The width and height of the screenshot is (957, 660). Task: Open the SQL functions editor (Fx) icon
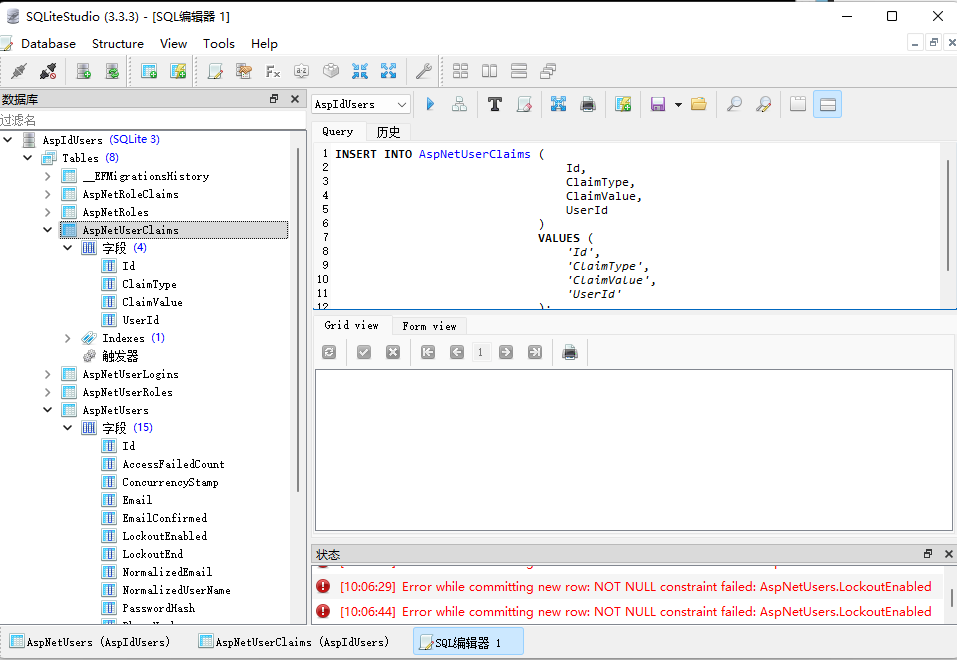point(273,71)
